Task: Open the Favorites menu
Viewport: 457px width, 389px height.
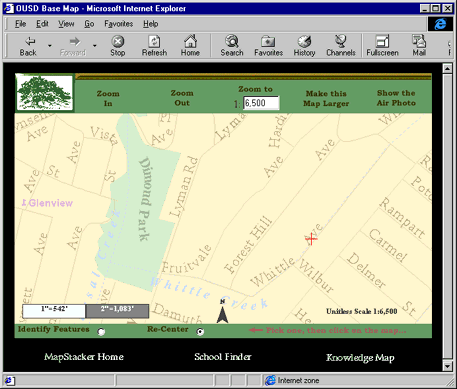Action: click(119, 24)
